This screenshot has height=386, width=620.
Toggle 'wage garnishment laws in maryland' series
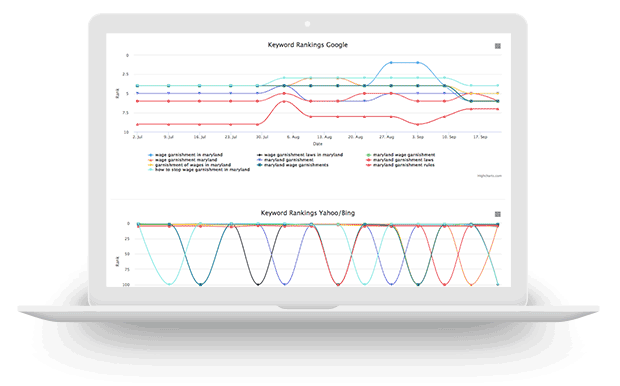point(300,155)
